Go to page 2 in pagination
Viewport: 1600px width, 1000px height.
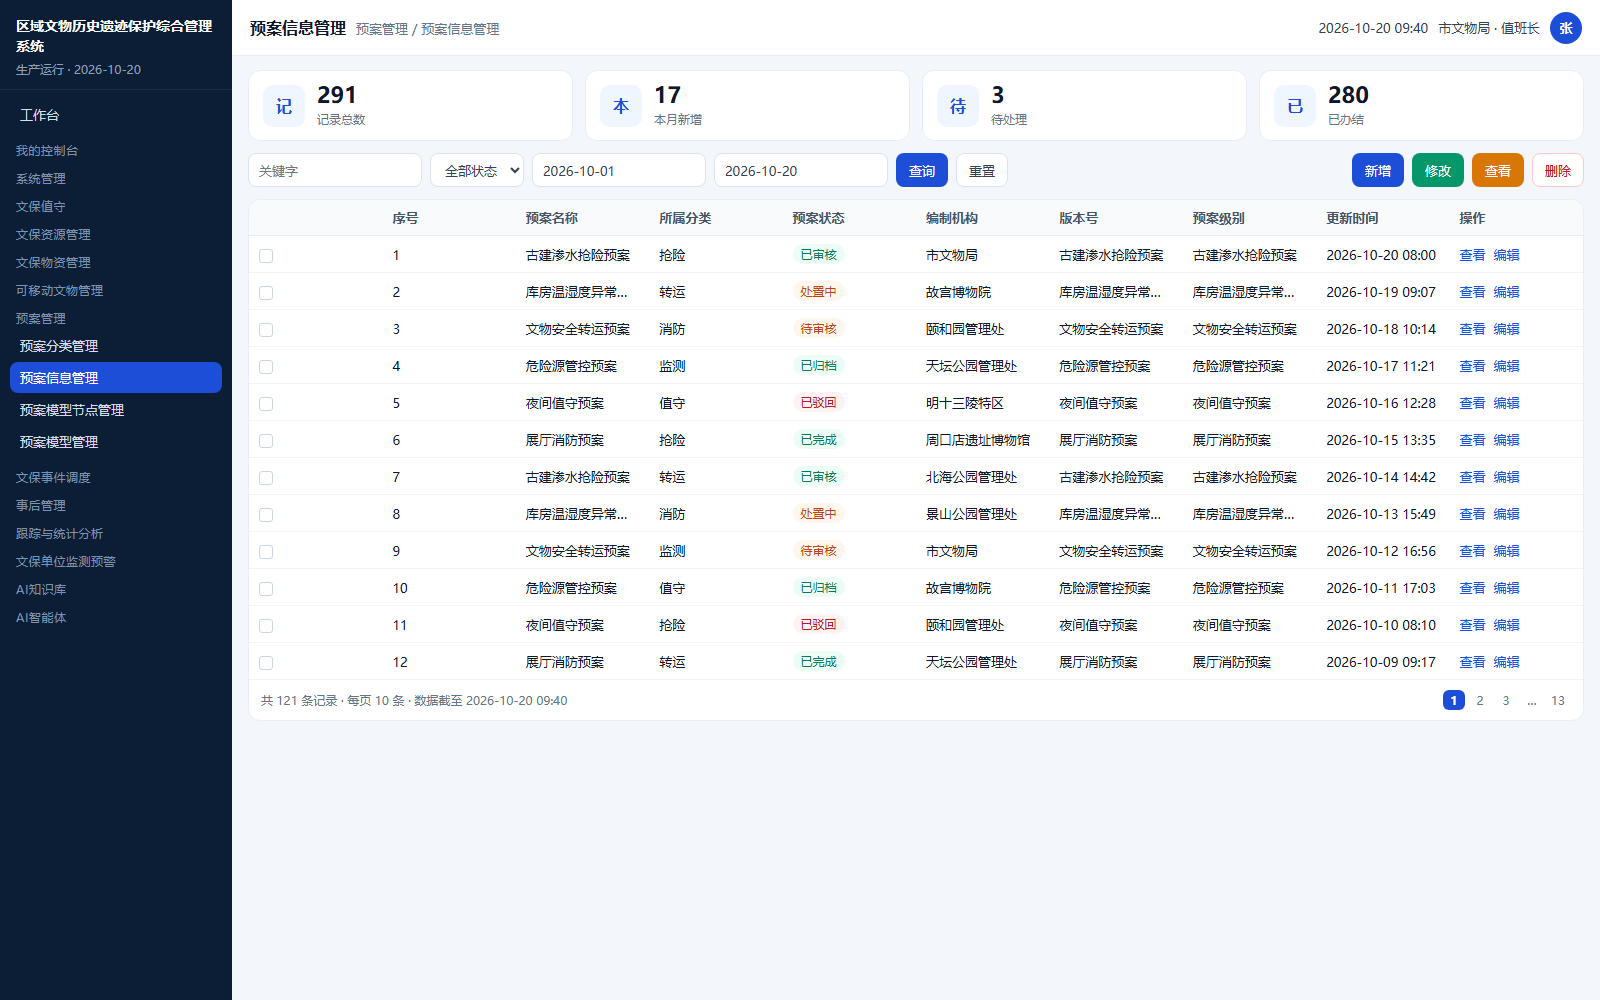click(1480, 700)
